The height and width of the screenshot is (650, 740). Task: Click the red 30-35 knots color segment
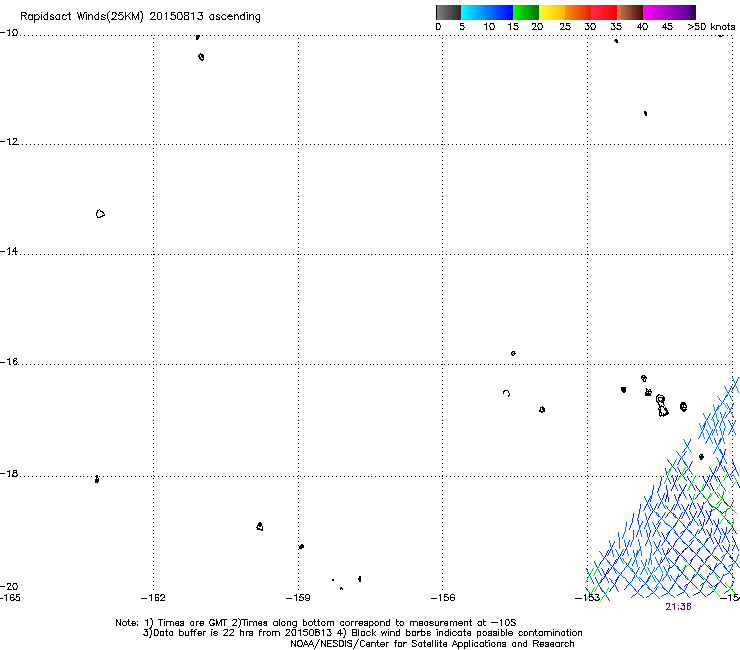point(604,12)
